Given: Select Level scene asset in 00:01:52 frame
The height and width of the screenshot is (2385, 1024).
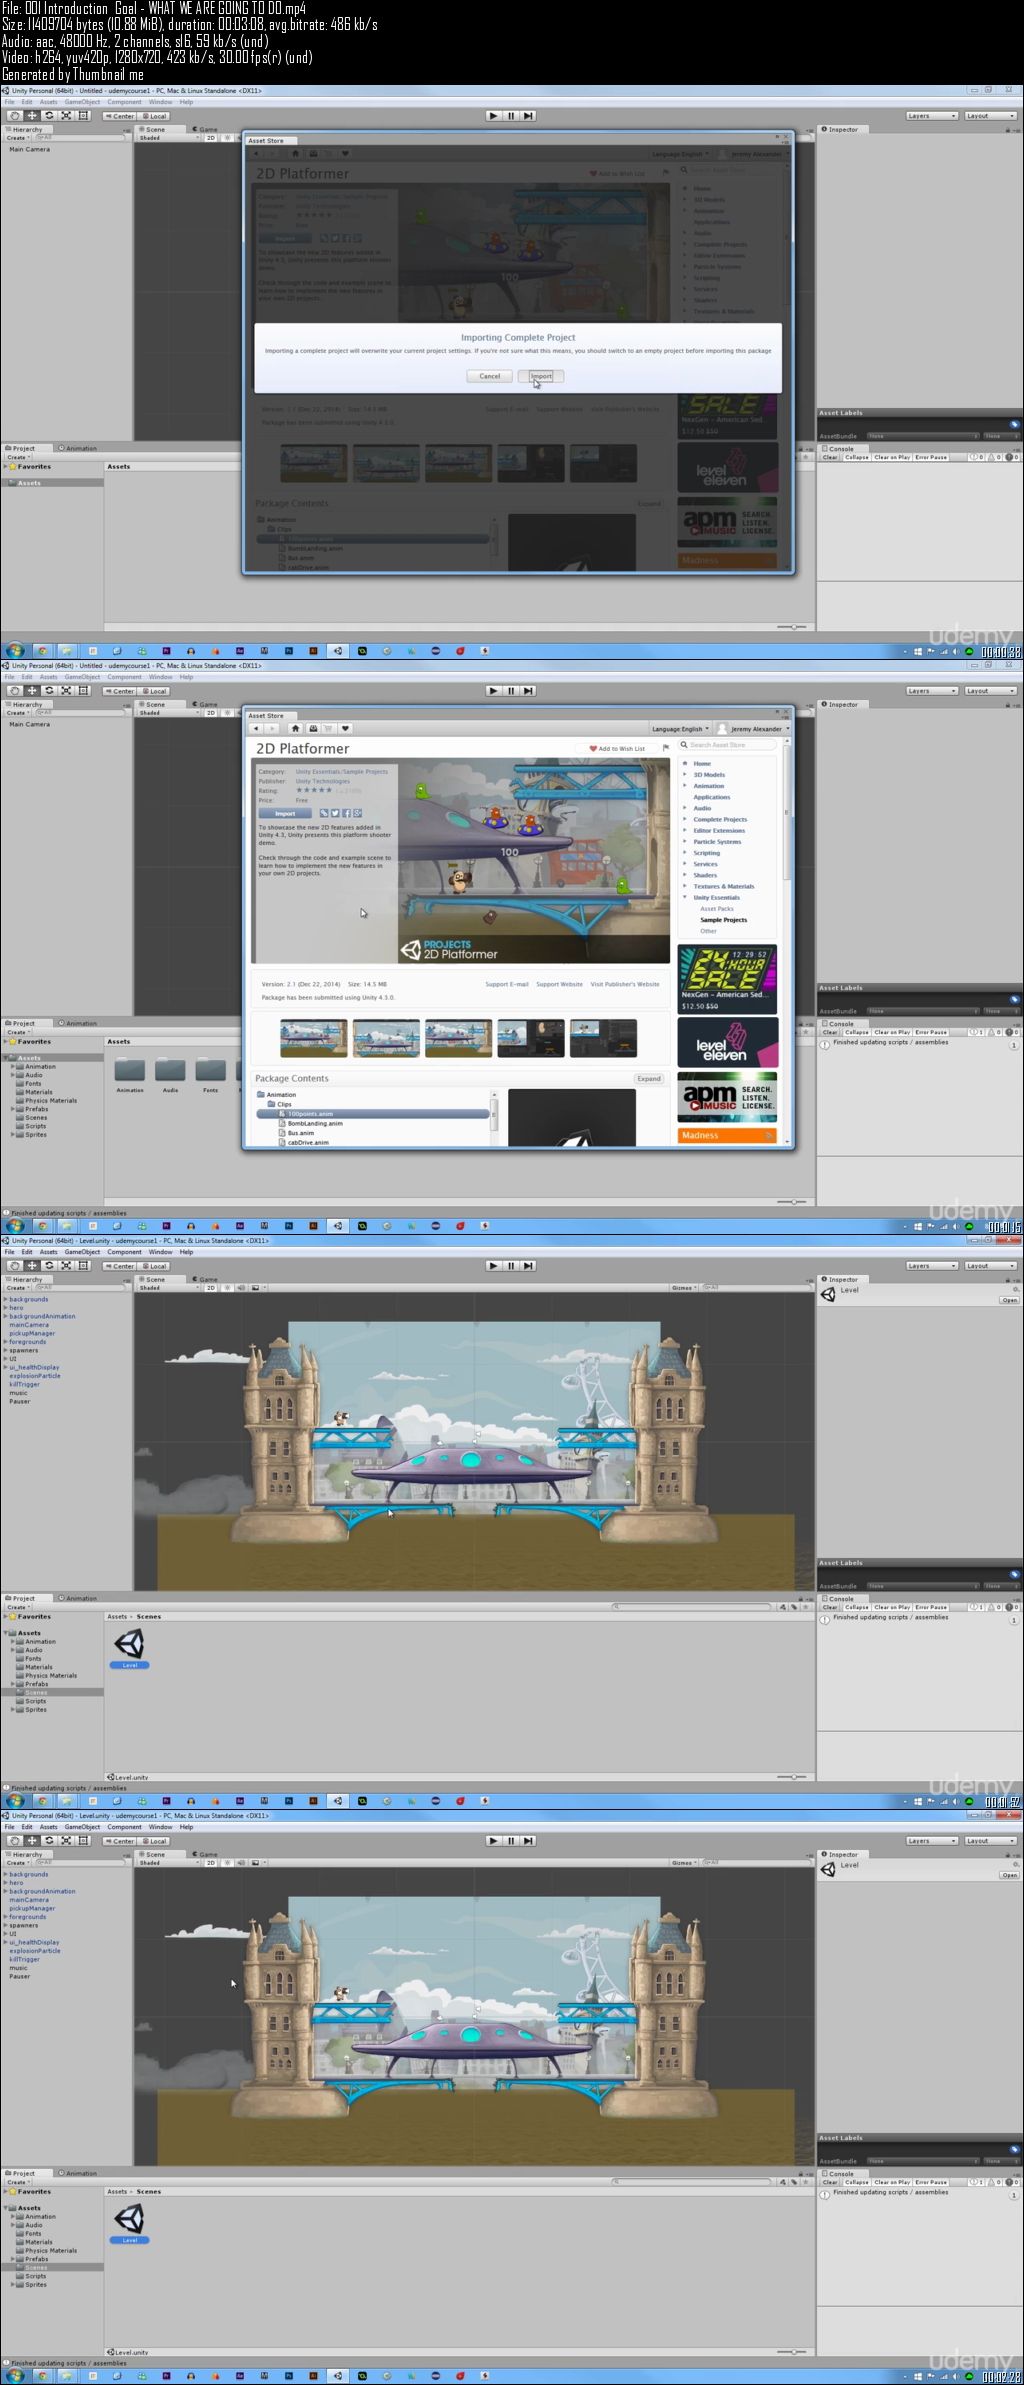Looking at the screenshot, I should (x=130, y=1647).
